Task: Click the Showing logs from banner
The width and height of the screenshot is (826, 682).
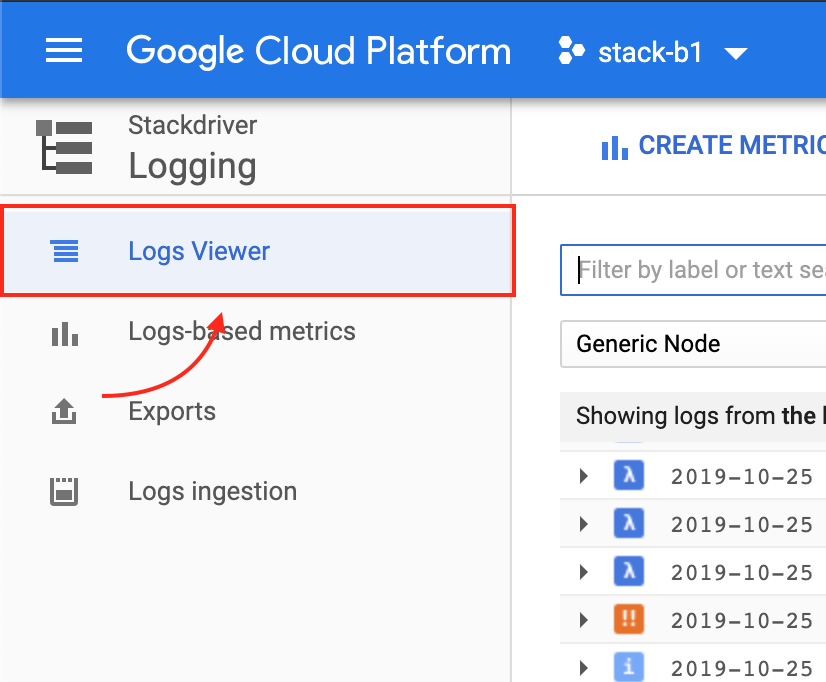Action: click(693, 417)
